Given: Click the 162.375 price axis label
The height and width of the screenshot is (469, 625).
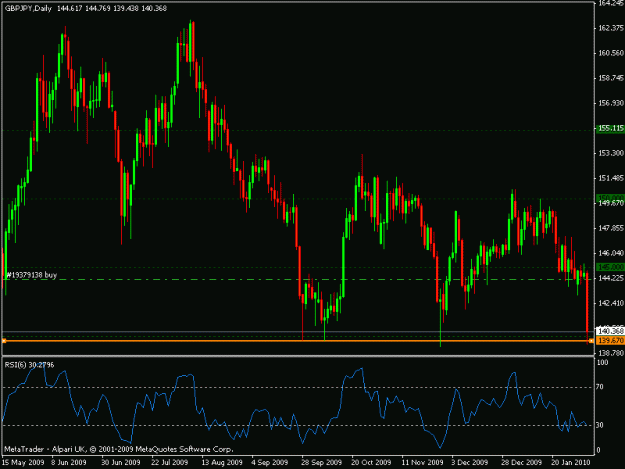Looking at the screenshot, I should pyautogui.click(x=611, y=28).
